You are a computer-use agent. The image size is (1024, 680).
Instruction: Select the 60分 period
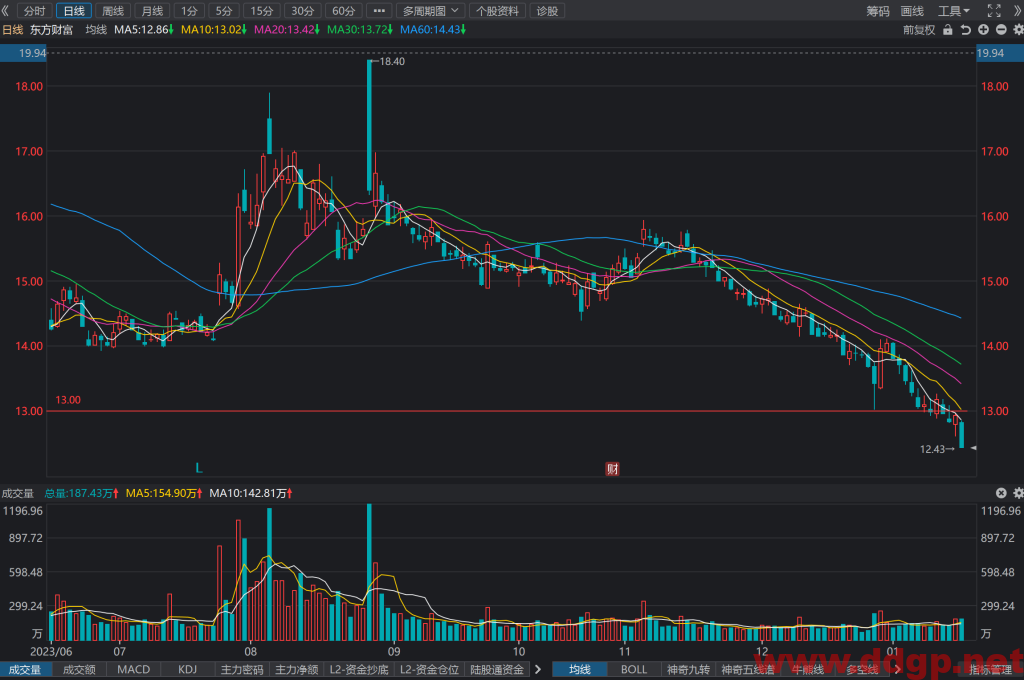344,11
